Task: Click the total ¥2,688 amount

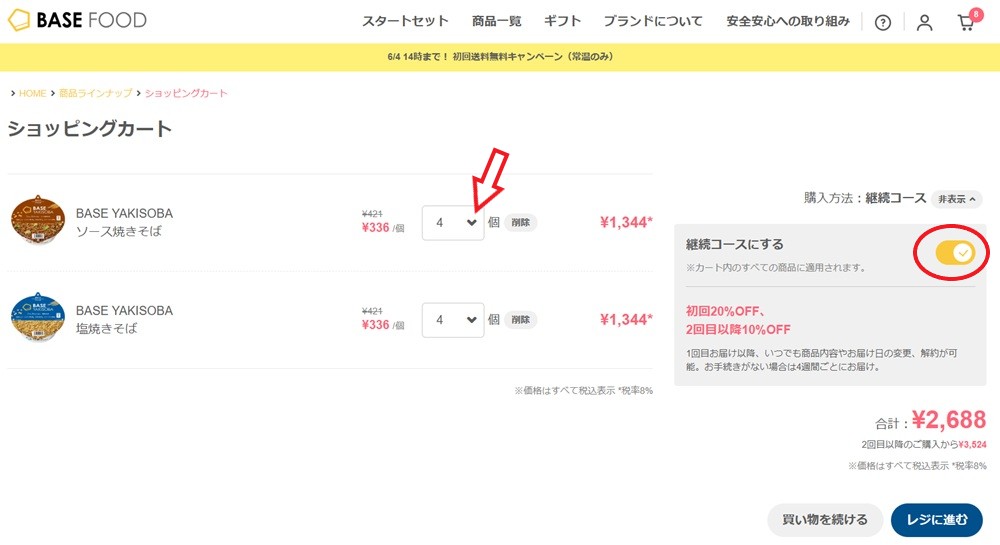Action: (x=948, y=420)
